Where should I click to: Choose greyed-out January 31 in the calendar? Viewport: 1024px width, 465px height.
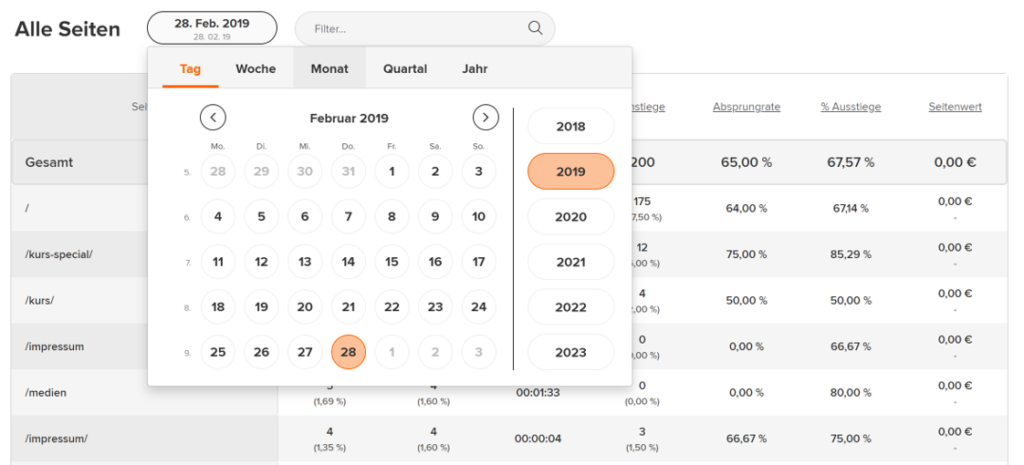tap(348, 172)
